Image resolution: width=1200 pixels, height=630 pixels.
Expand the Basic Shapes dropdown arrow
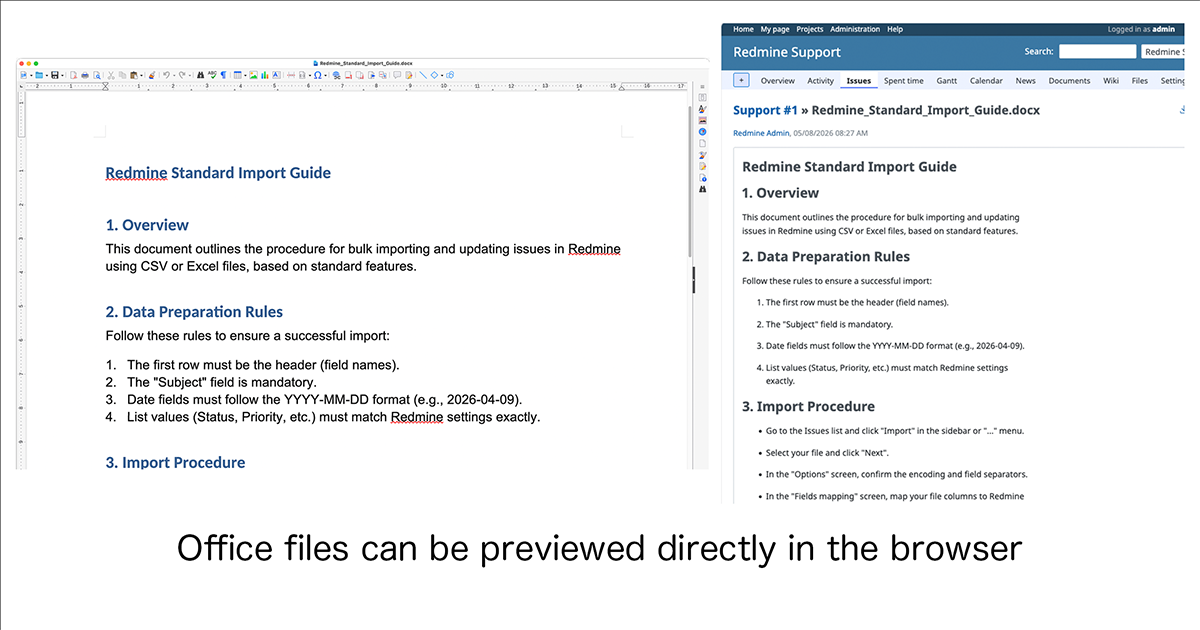(x=442, y=75)
